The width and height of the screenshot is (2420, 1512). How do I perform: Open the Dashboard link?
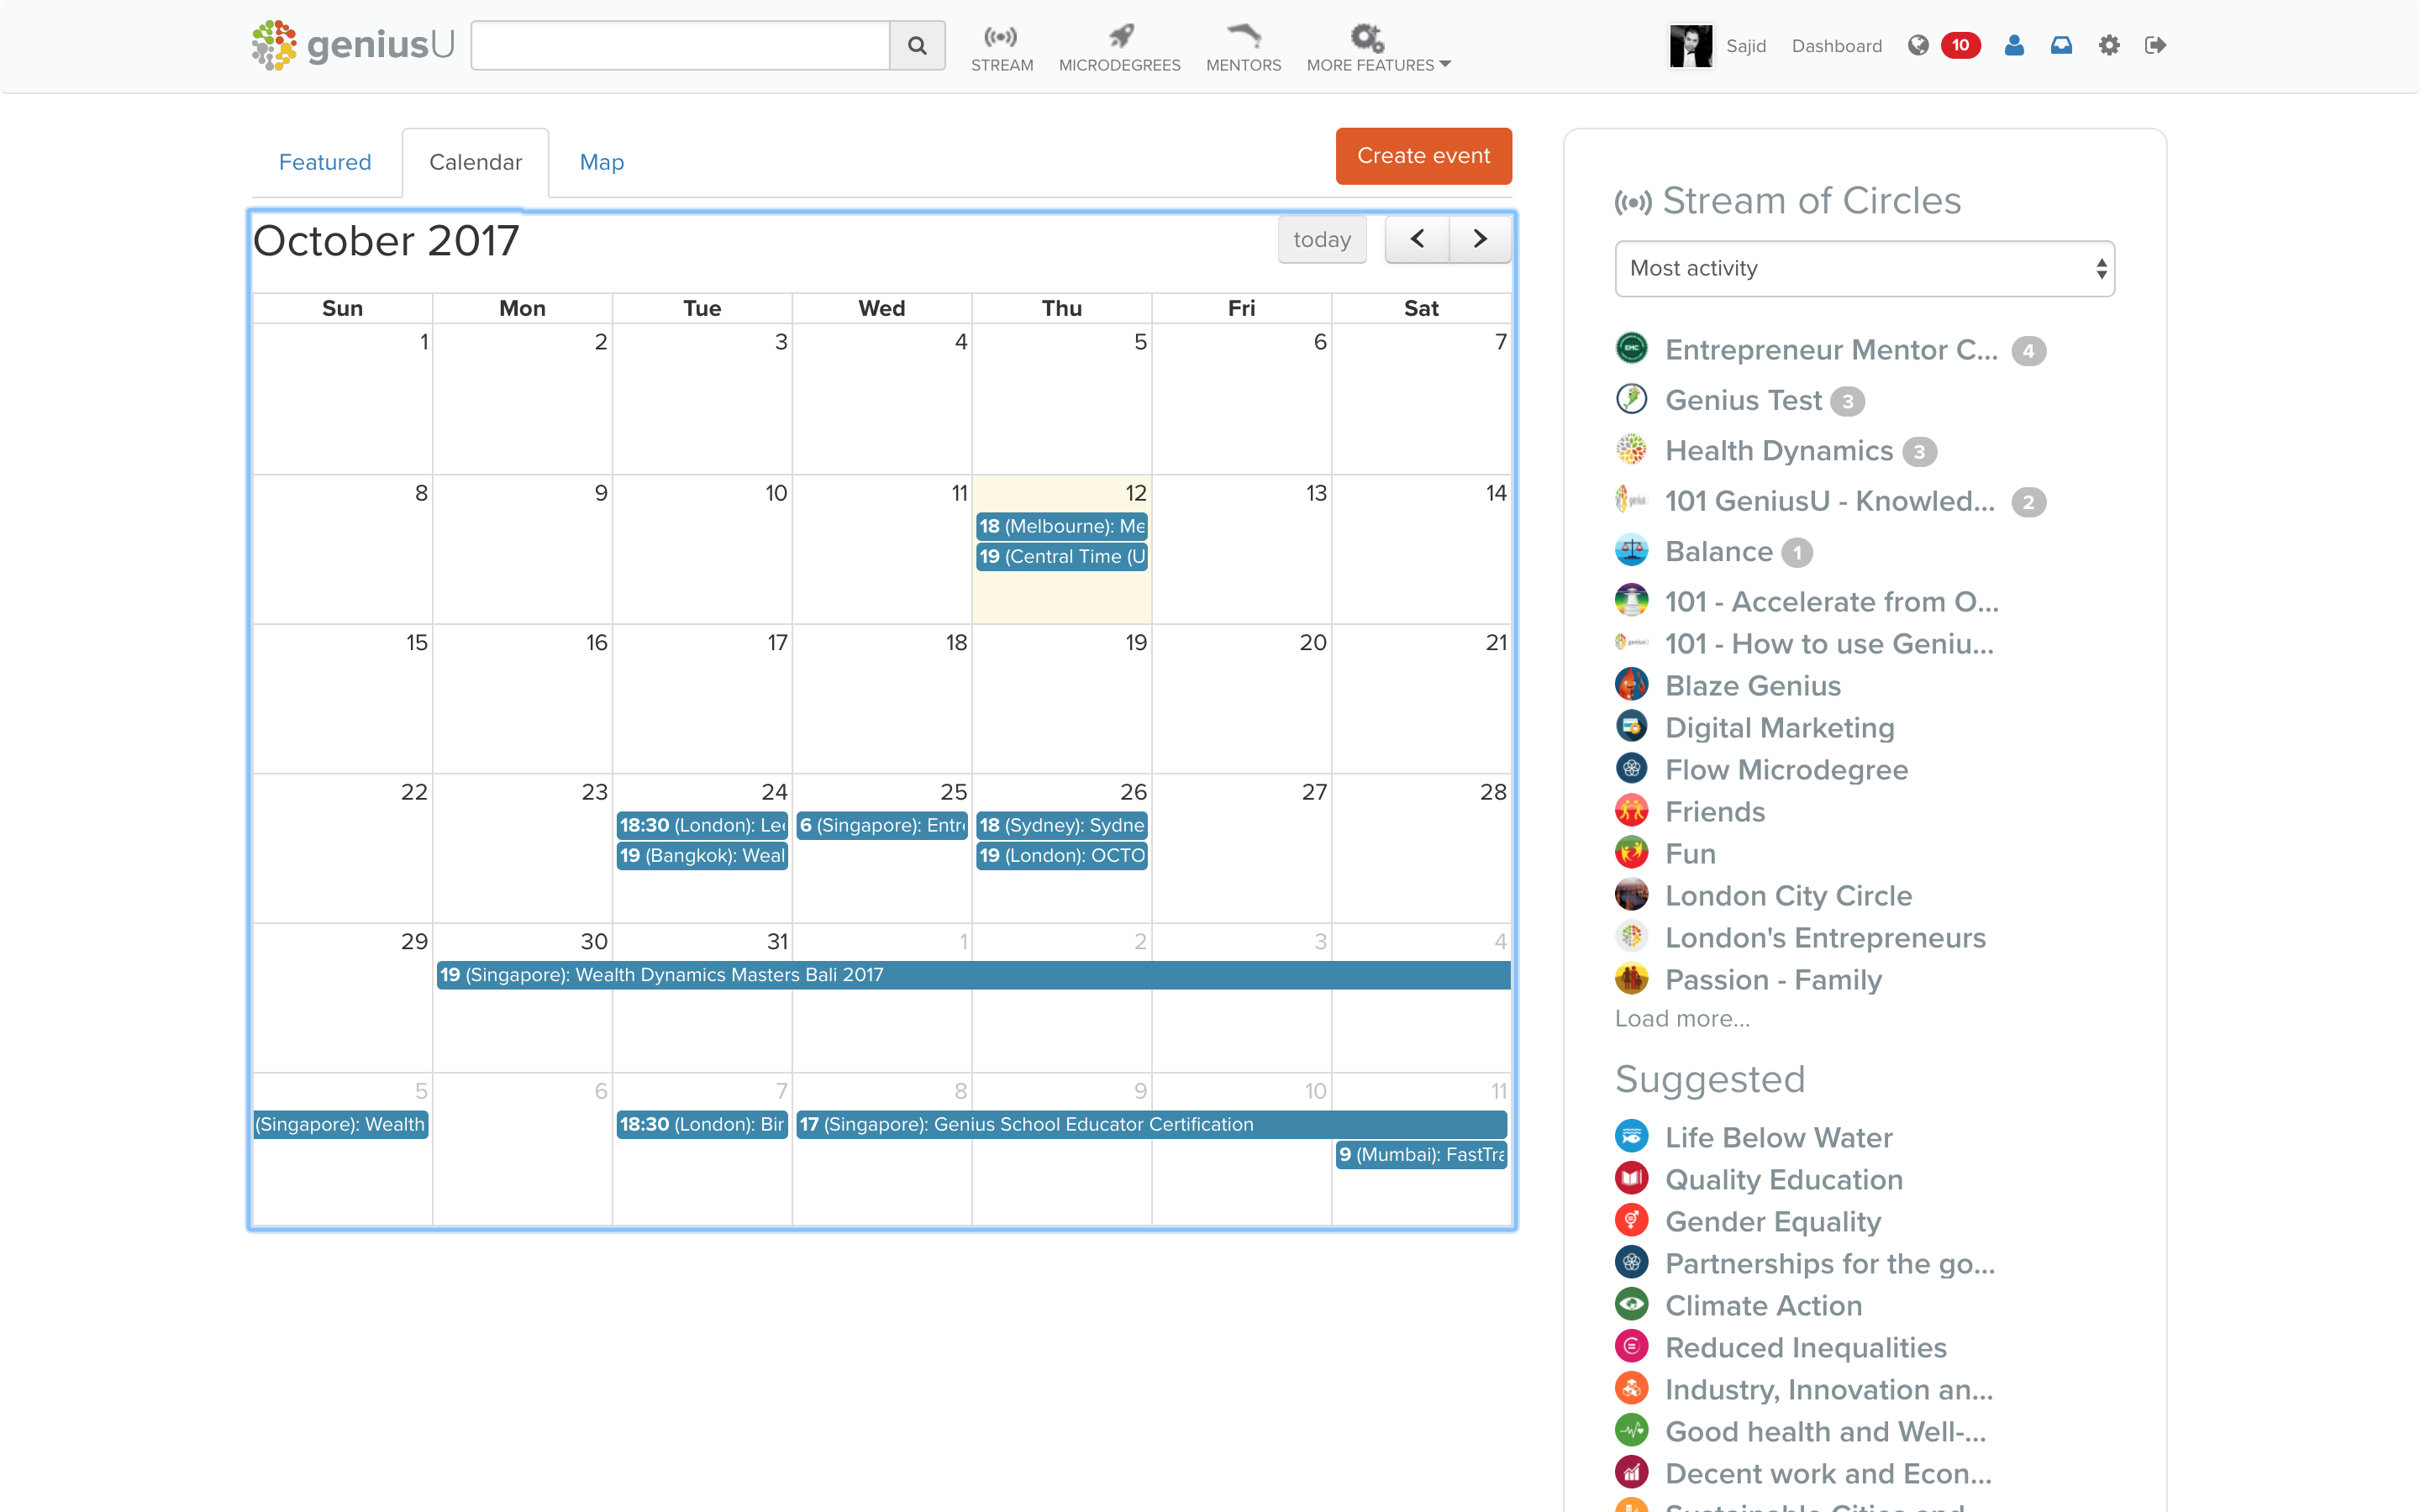point(1836,45)
